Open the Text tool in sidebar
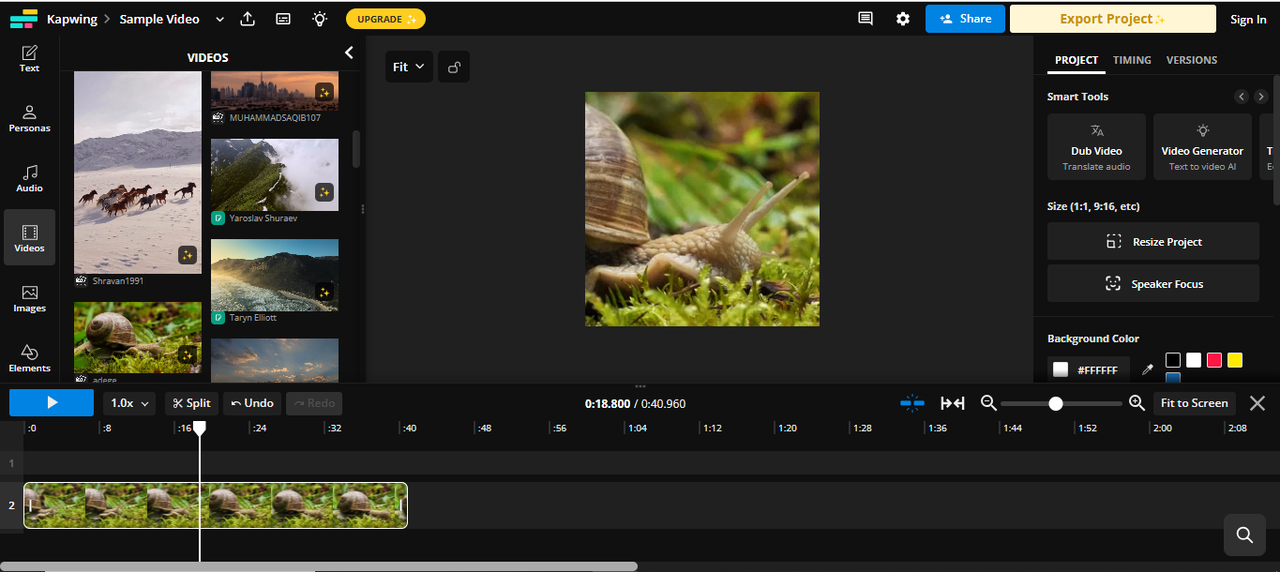 [29, 59]
